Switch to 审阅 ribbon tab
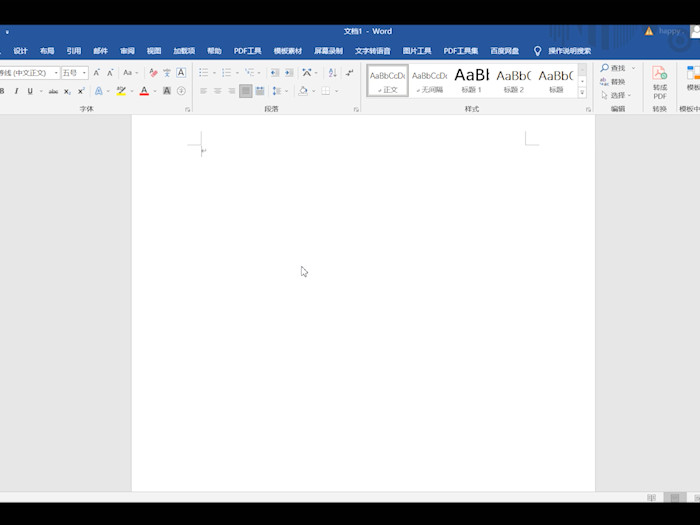This screenshot has width=700, height=525. [x=127, y=51]
